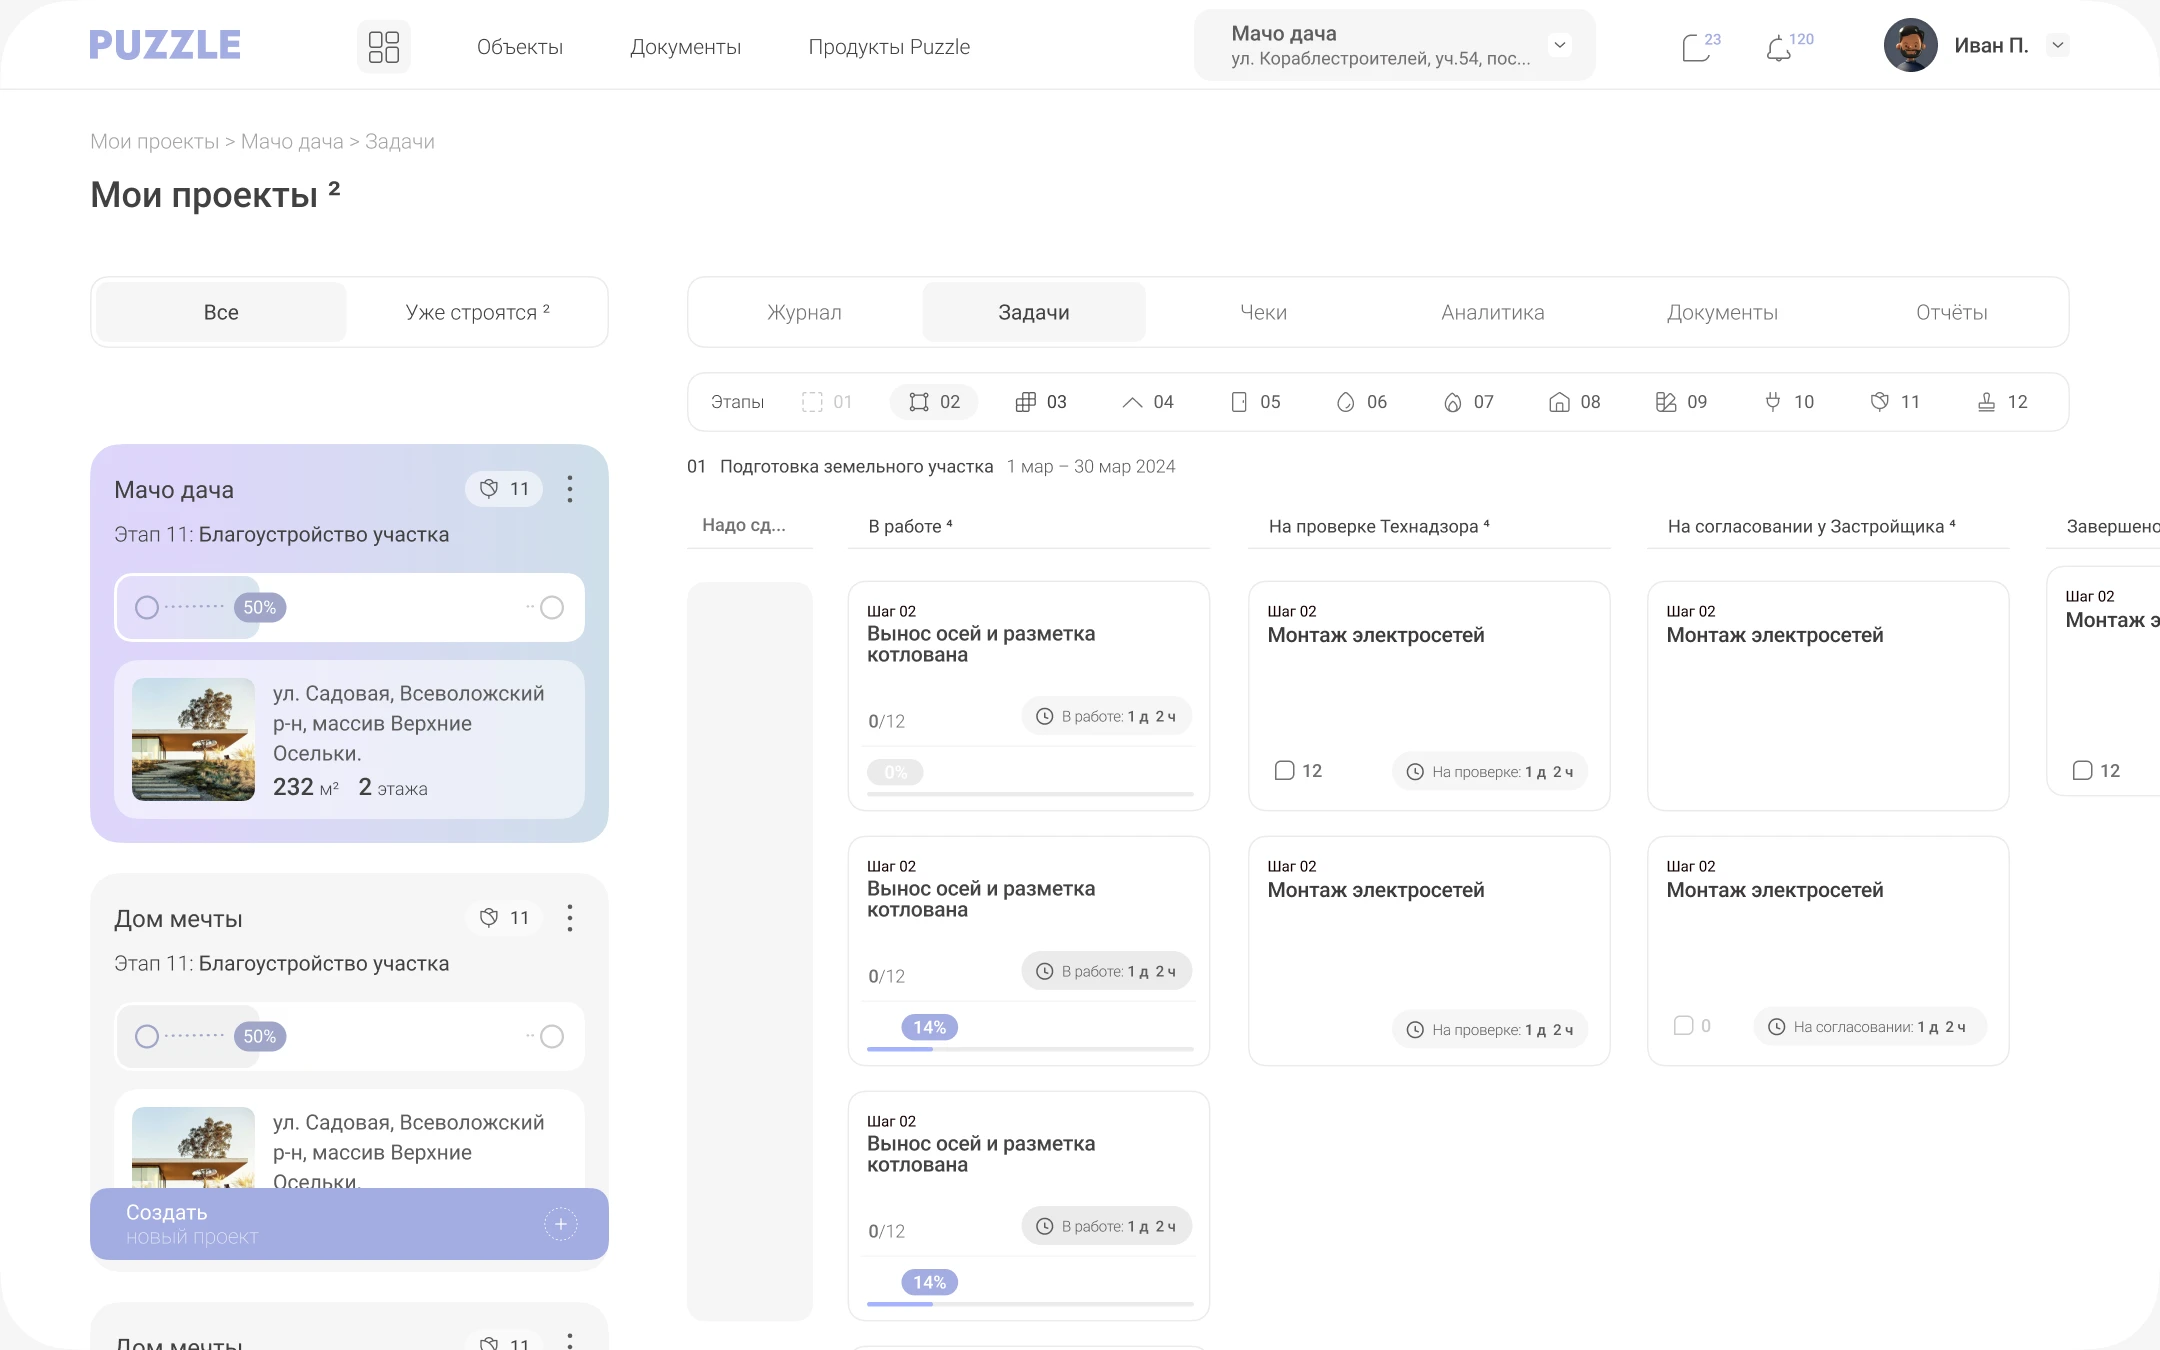Open the user menu chevron next to Иван П.
The height and width of the screenshot is (1350, 2160).
[x=2058, y=45]
